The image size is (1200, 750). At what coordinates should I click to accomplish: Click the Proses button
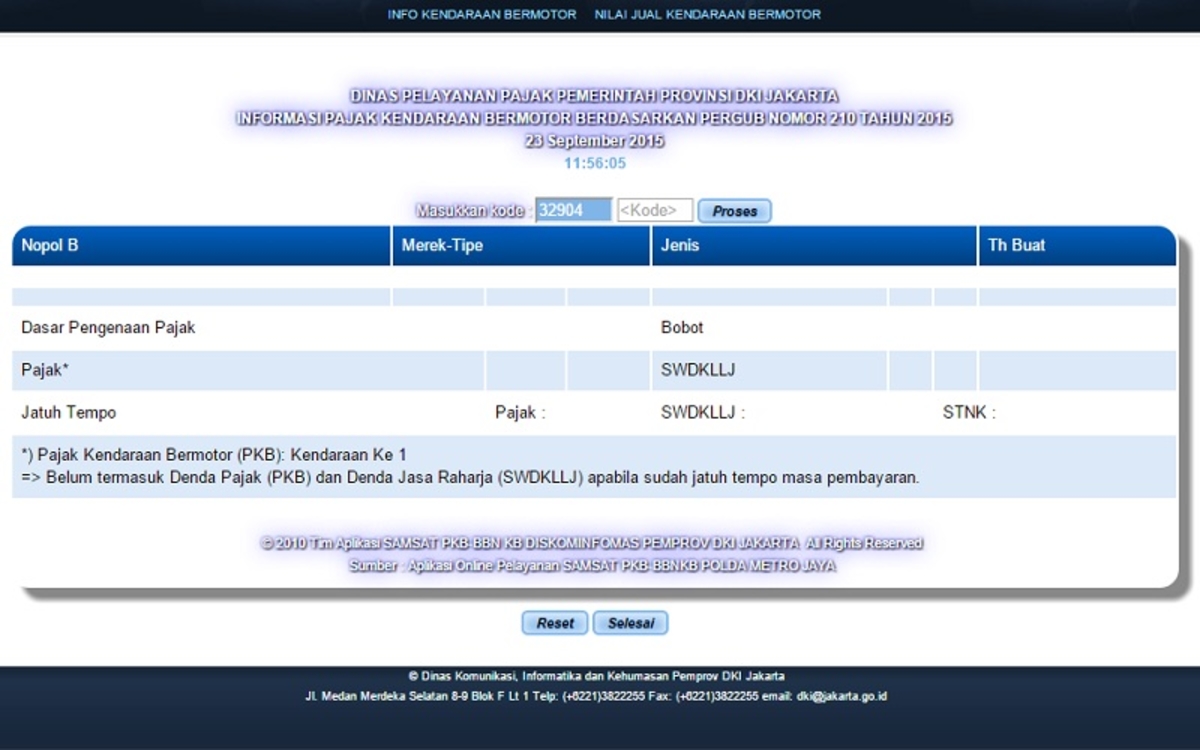pos(734,211)
